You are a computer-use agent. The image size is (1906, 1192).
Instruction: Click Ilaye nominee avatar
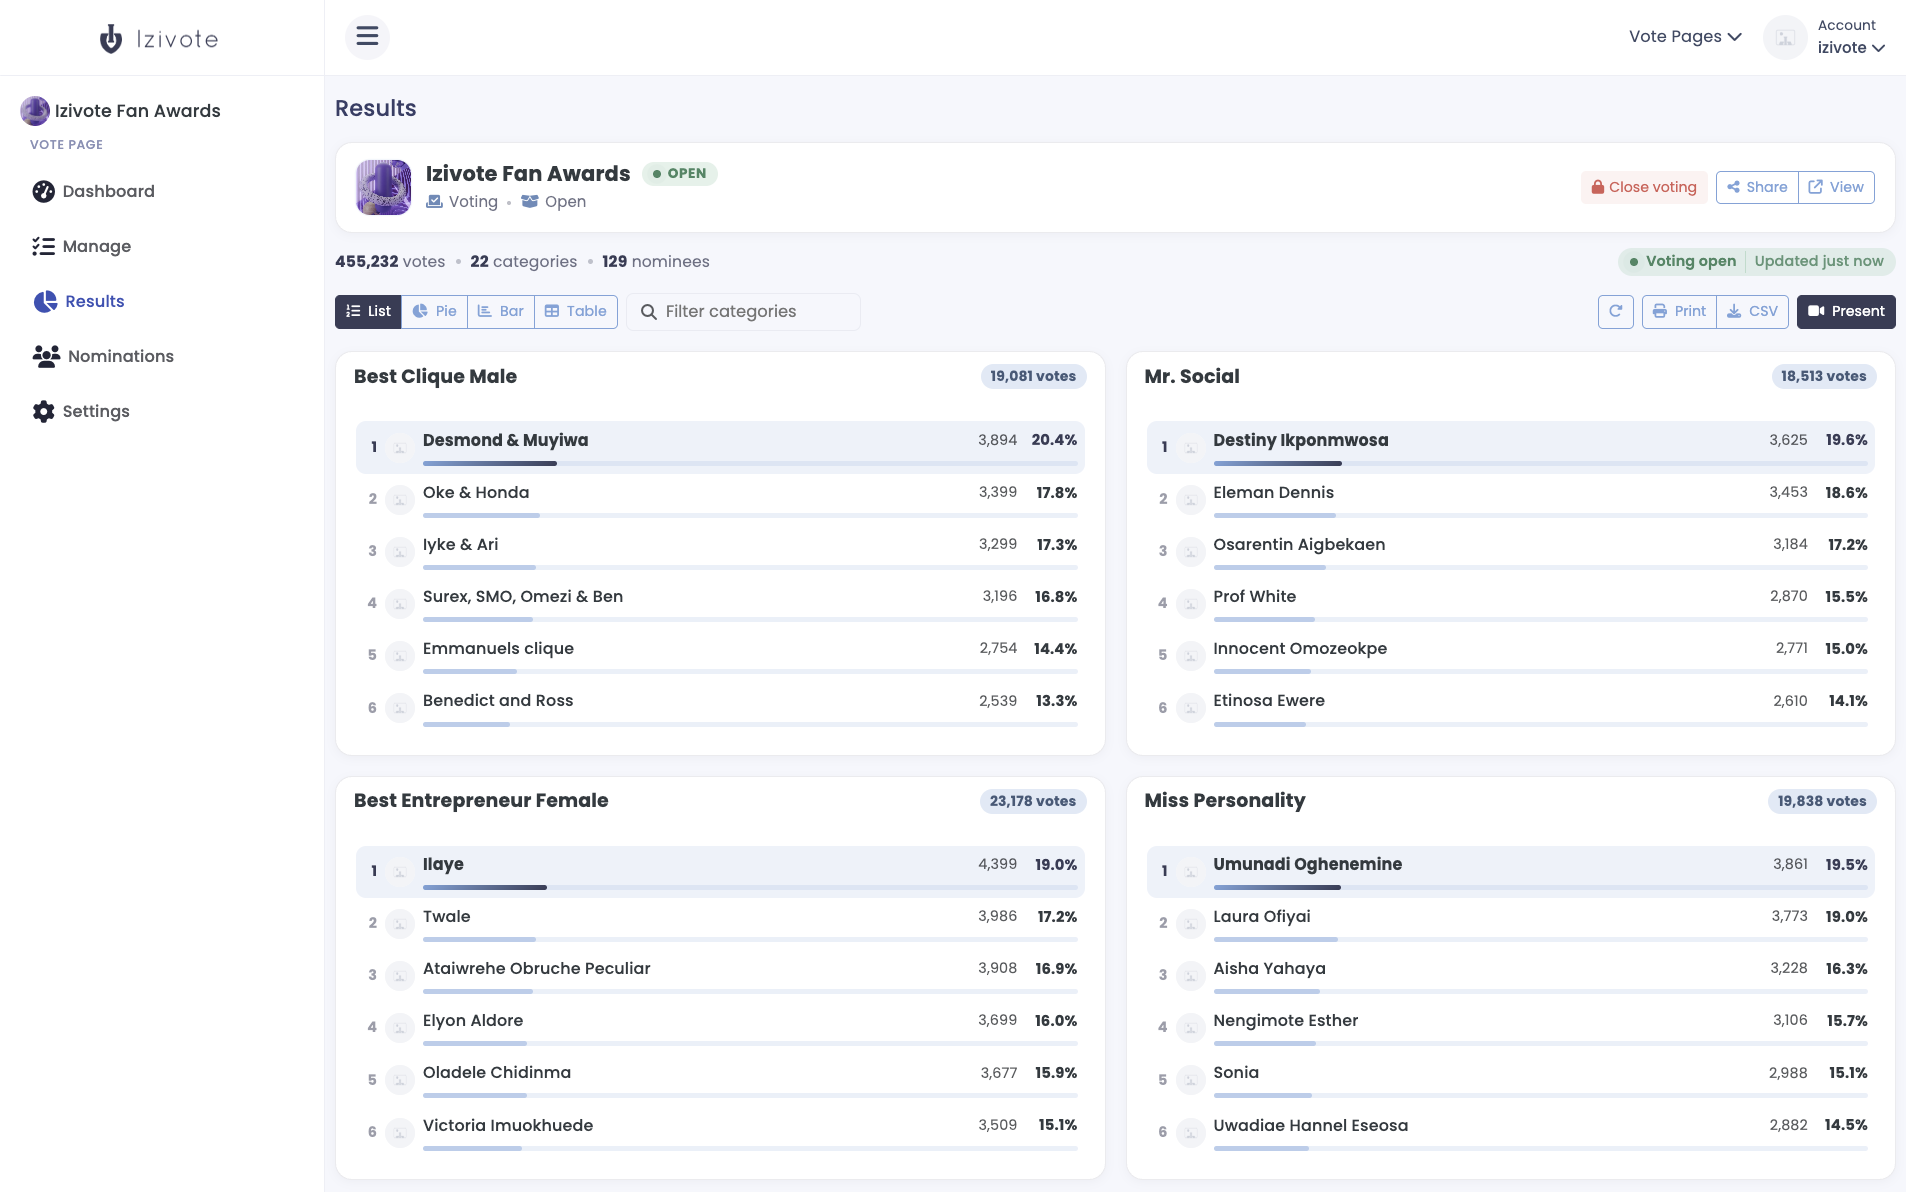click(x=400, y=871)
